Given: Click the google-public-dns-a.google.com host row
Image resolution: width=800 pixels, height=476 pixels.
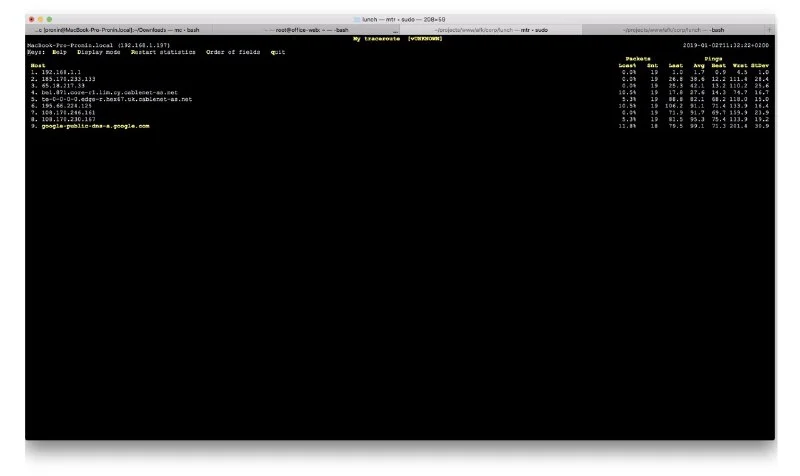Looking at the screenshot, I should (x=95, y=126).
